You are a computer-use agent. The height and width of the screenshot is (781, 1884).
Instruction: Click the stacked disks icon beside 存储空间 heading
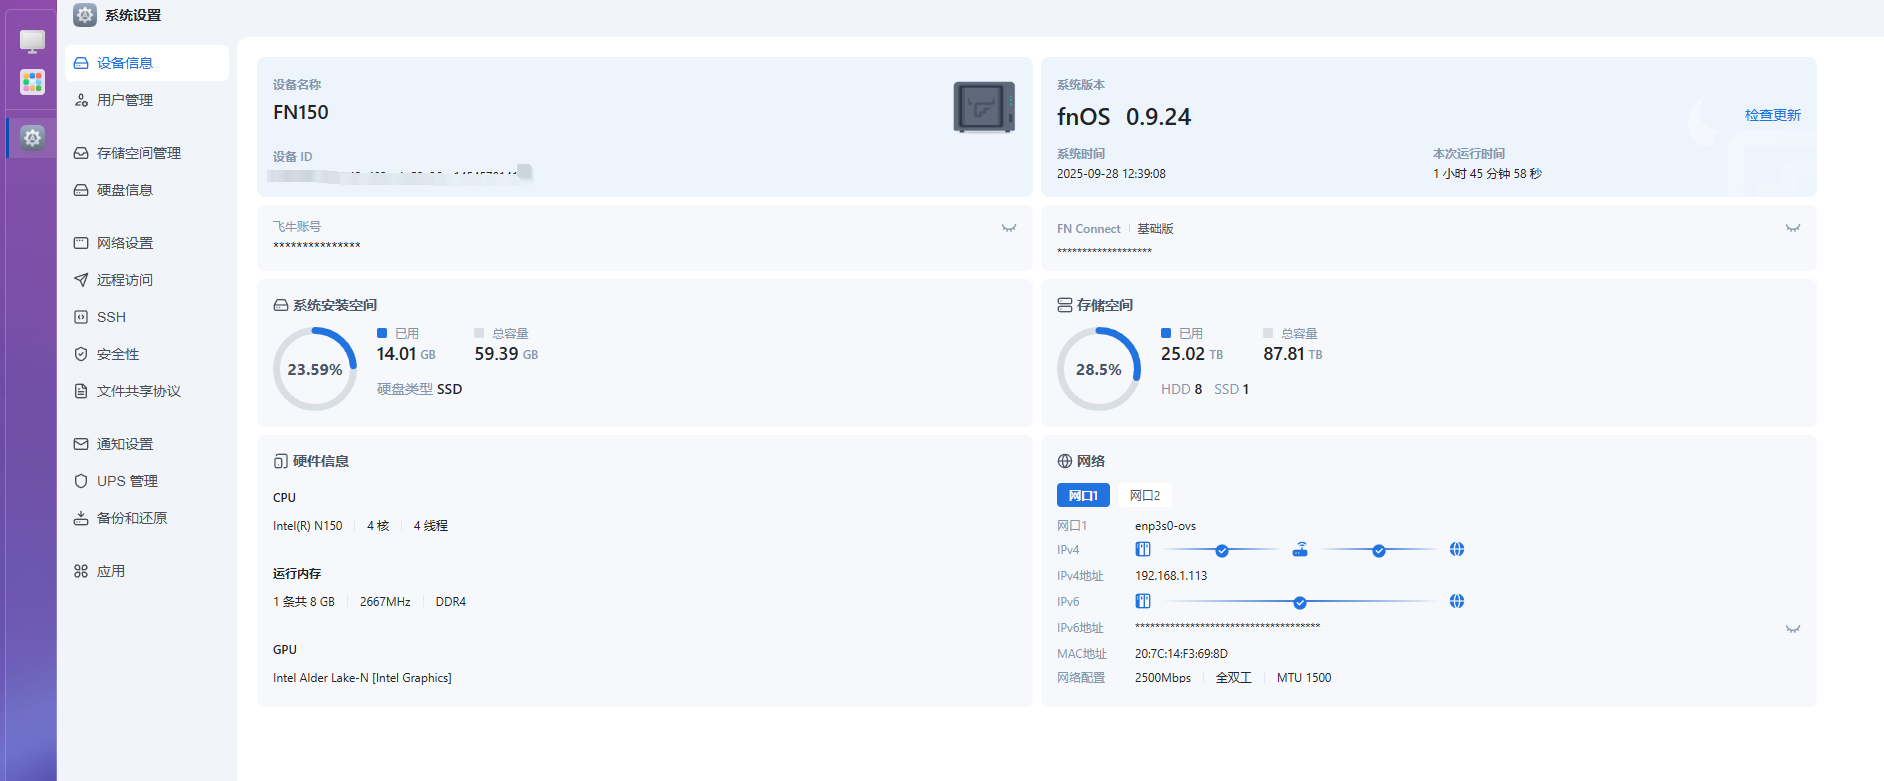pyautogui.click(x=1065, y=305)
